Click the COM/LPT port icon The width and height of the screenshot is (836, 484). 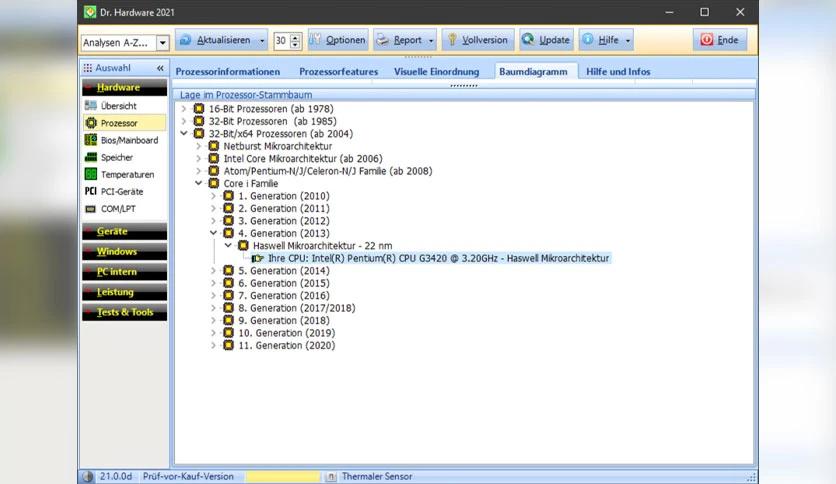[91, 209]
